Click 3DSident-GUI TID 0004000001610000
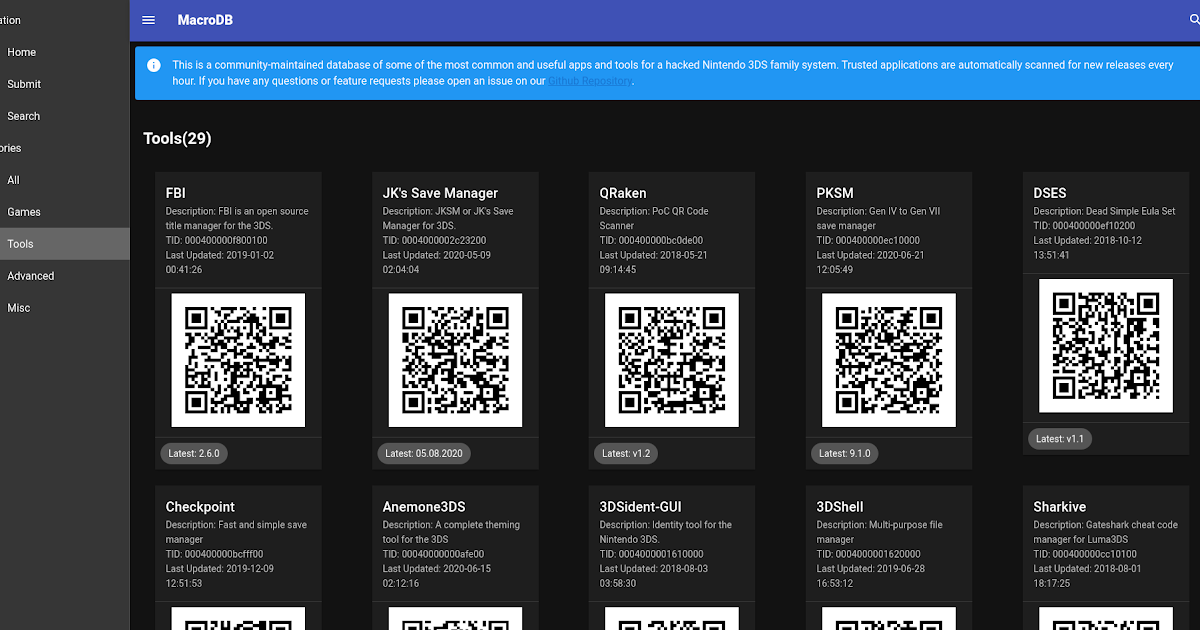This screenshot has height=630, width=1200. click(652, 554)
